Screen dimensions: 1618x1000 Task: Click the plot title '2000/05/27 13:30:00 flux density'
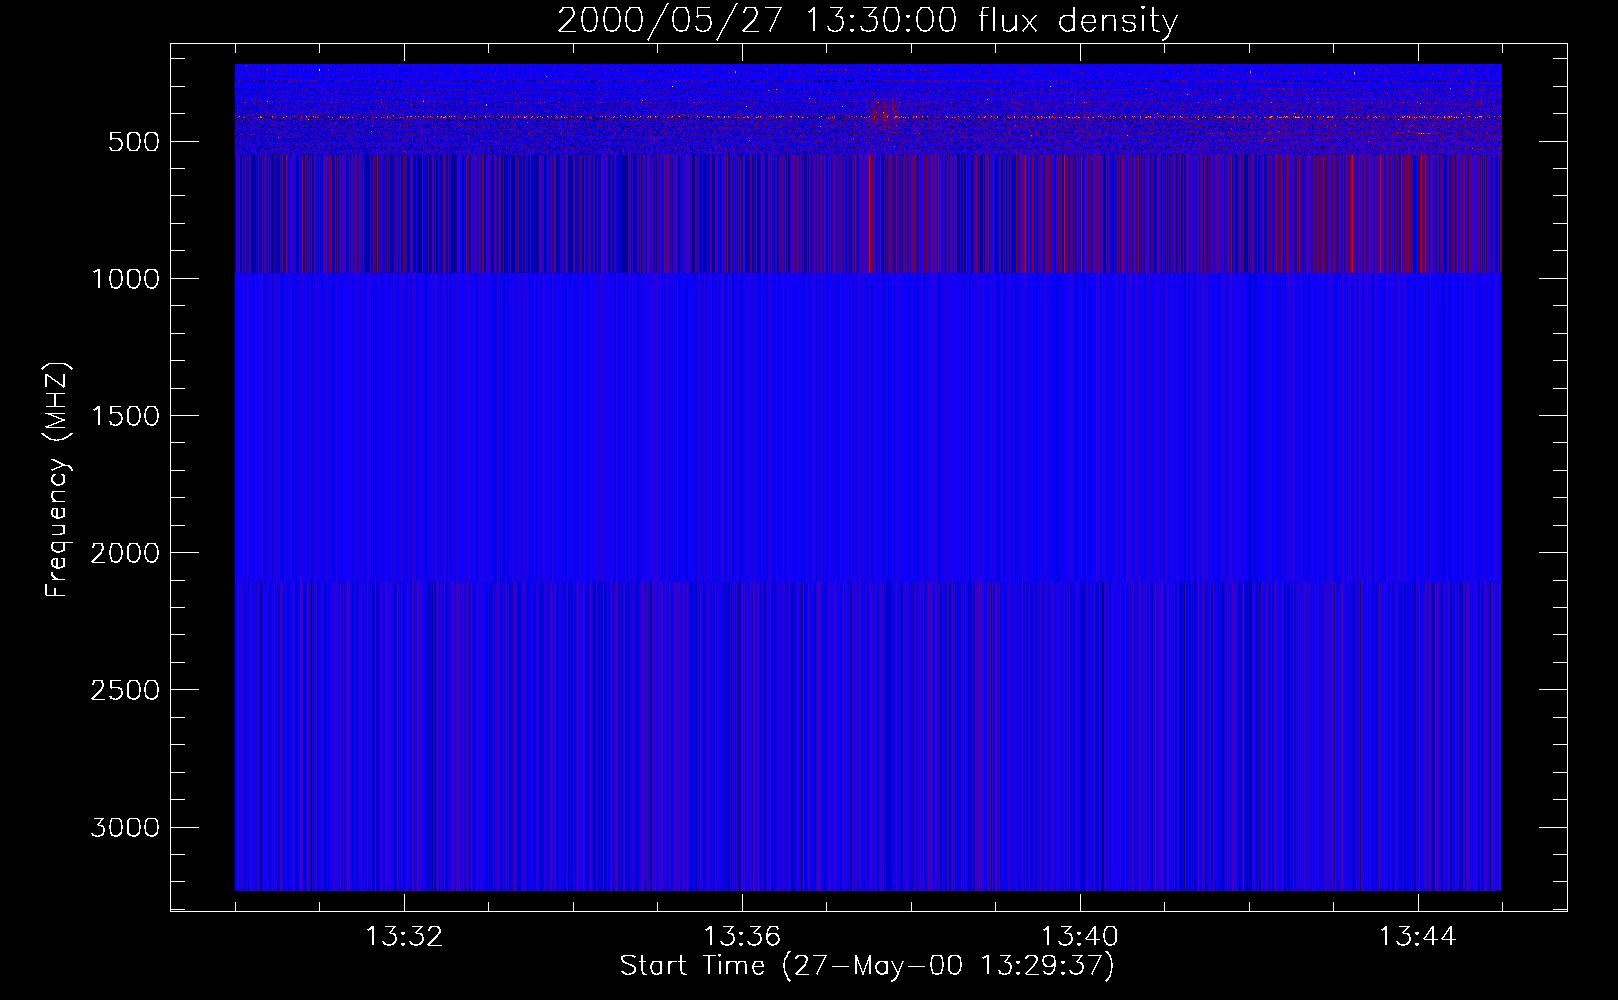[867, 20]
